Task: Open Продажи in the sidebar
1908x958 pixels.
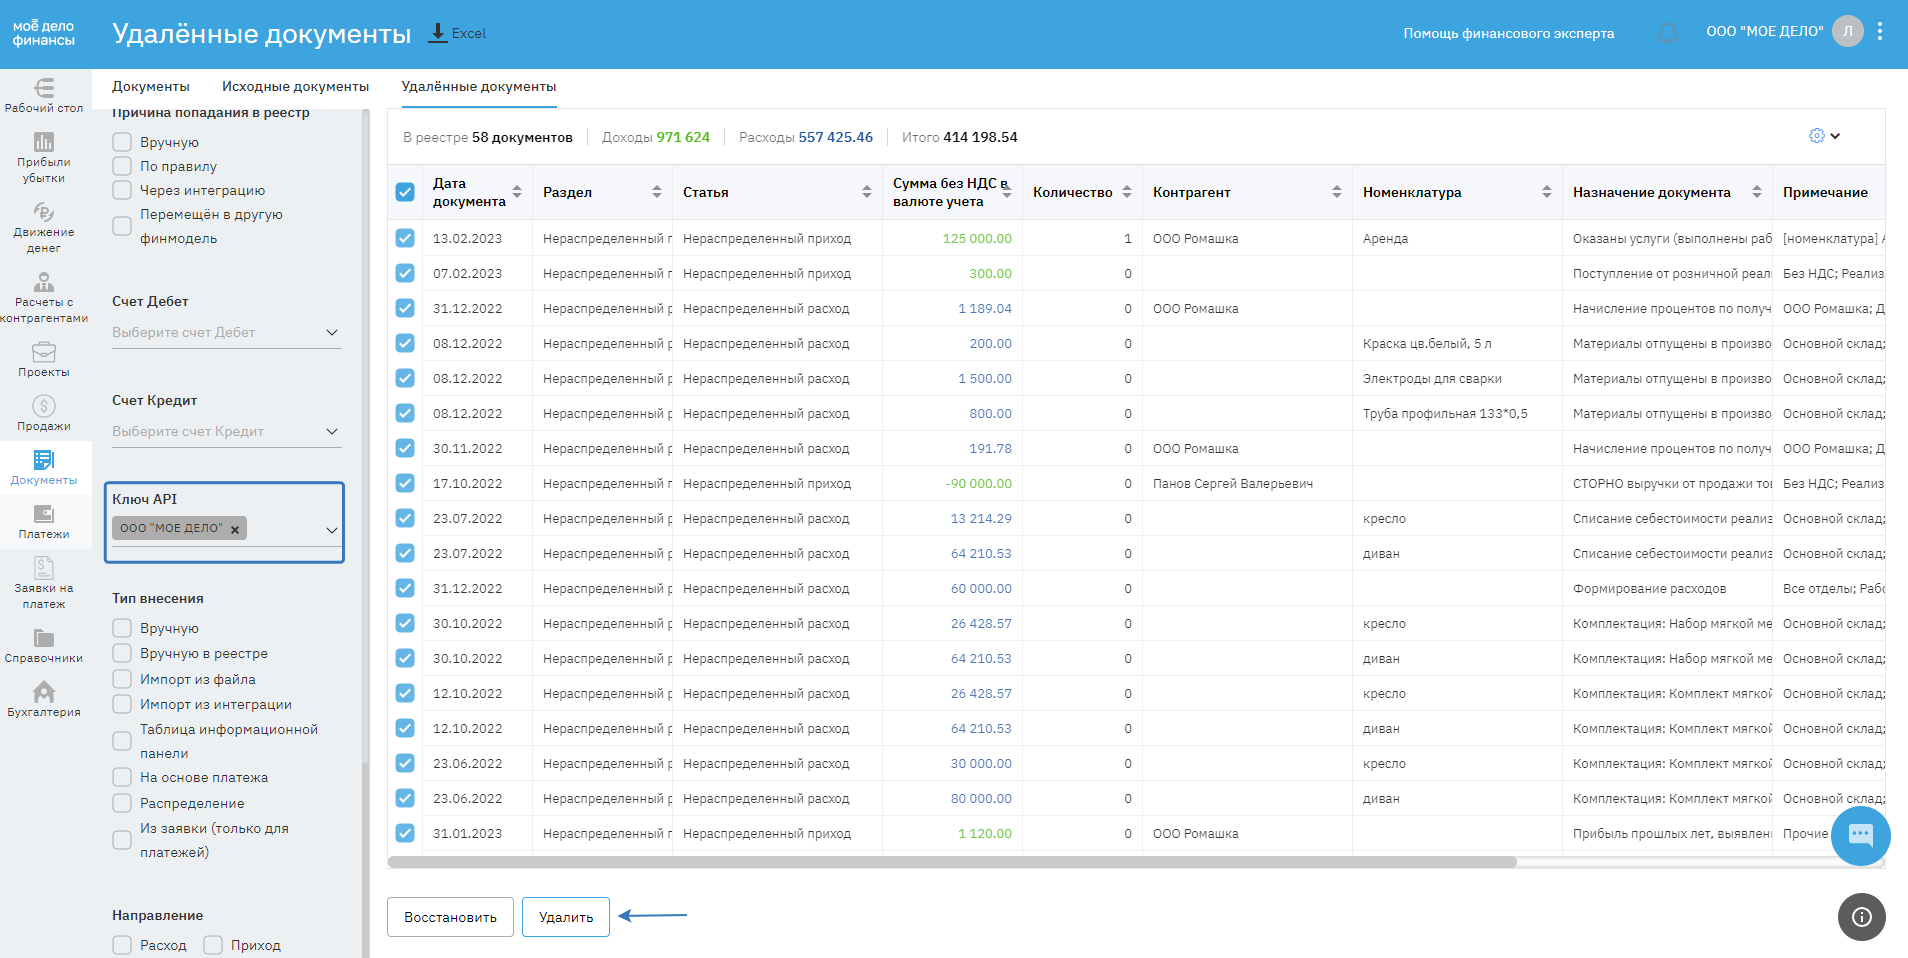Action: coord(44,412)
